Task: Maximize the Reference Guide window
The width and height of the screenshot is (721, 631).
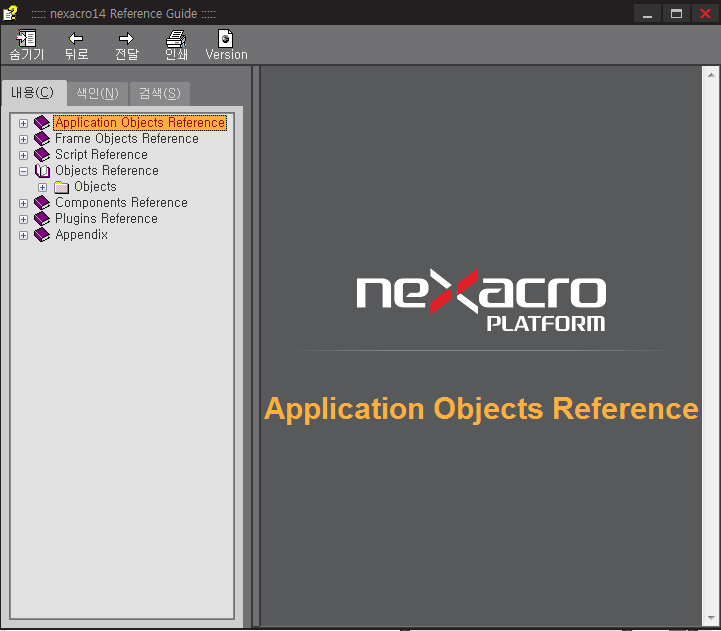Action: [676, 13]
